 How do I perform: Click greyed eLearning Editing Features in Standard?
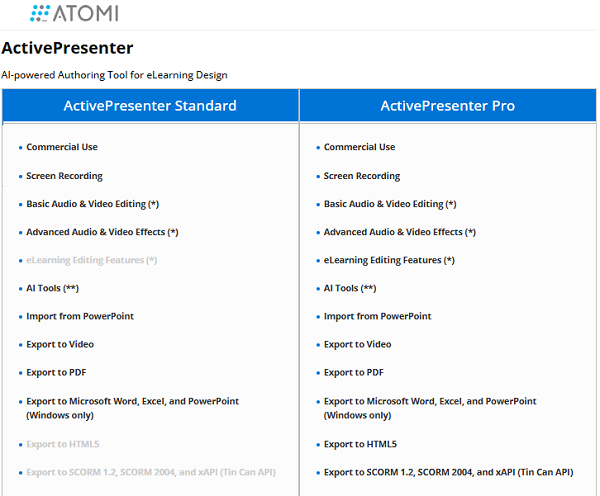pos(92,260)
